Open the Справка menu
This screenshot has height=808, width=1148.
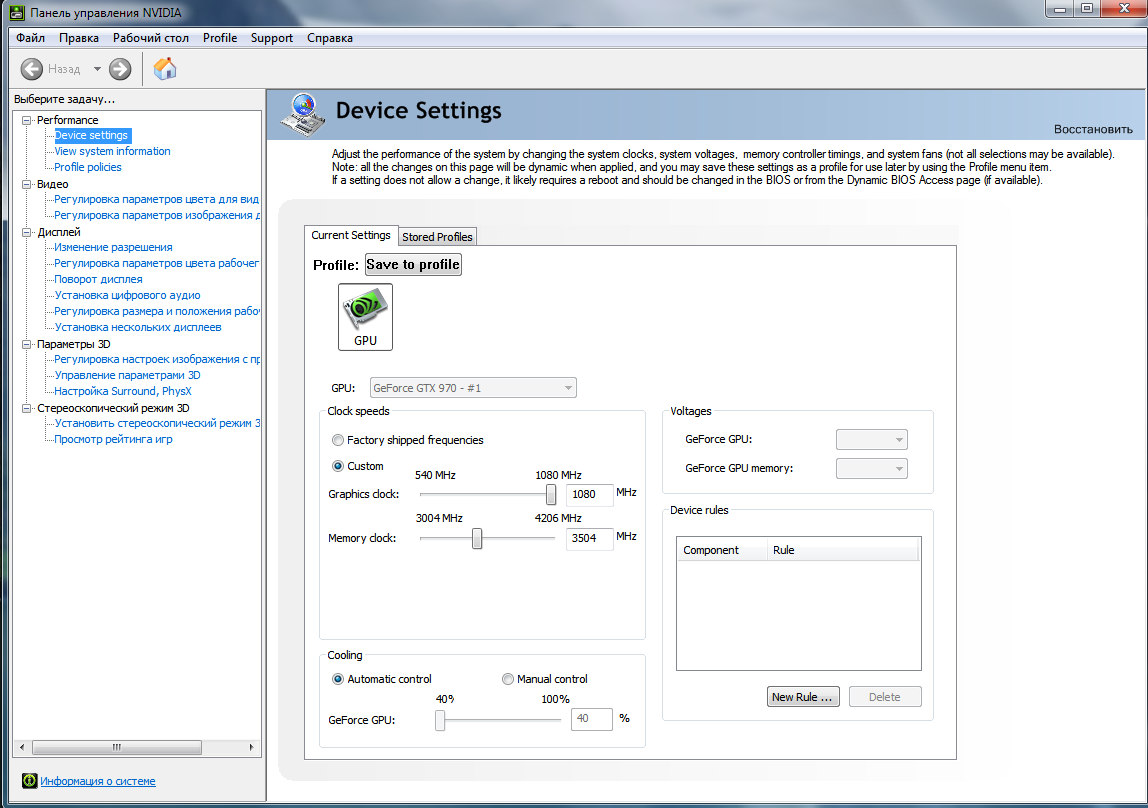(330, 38)
